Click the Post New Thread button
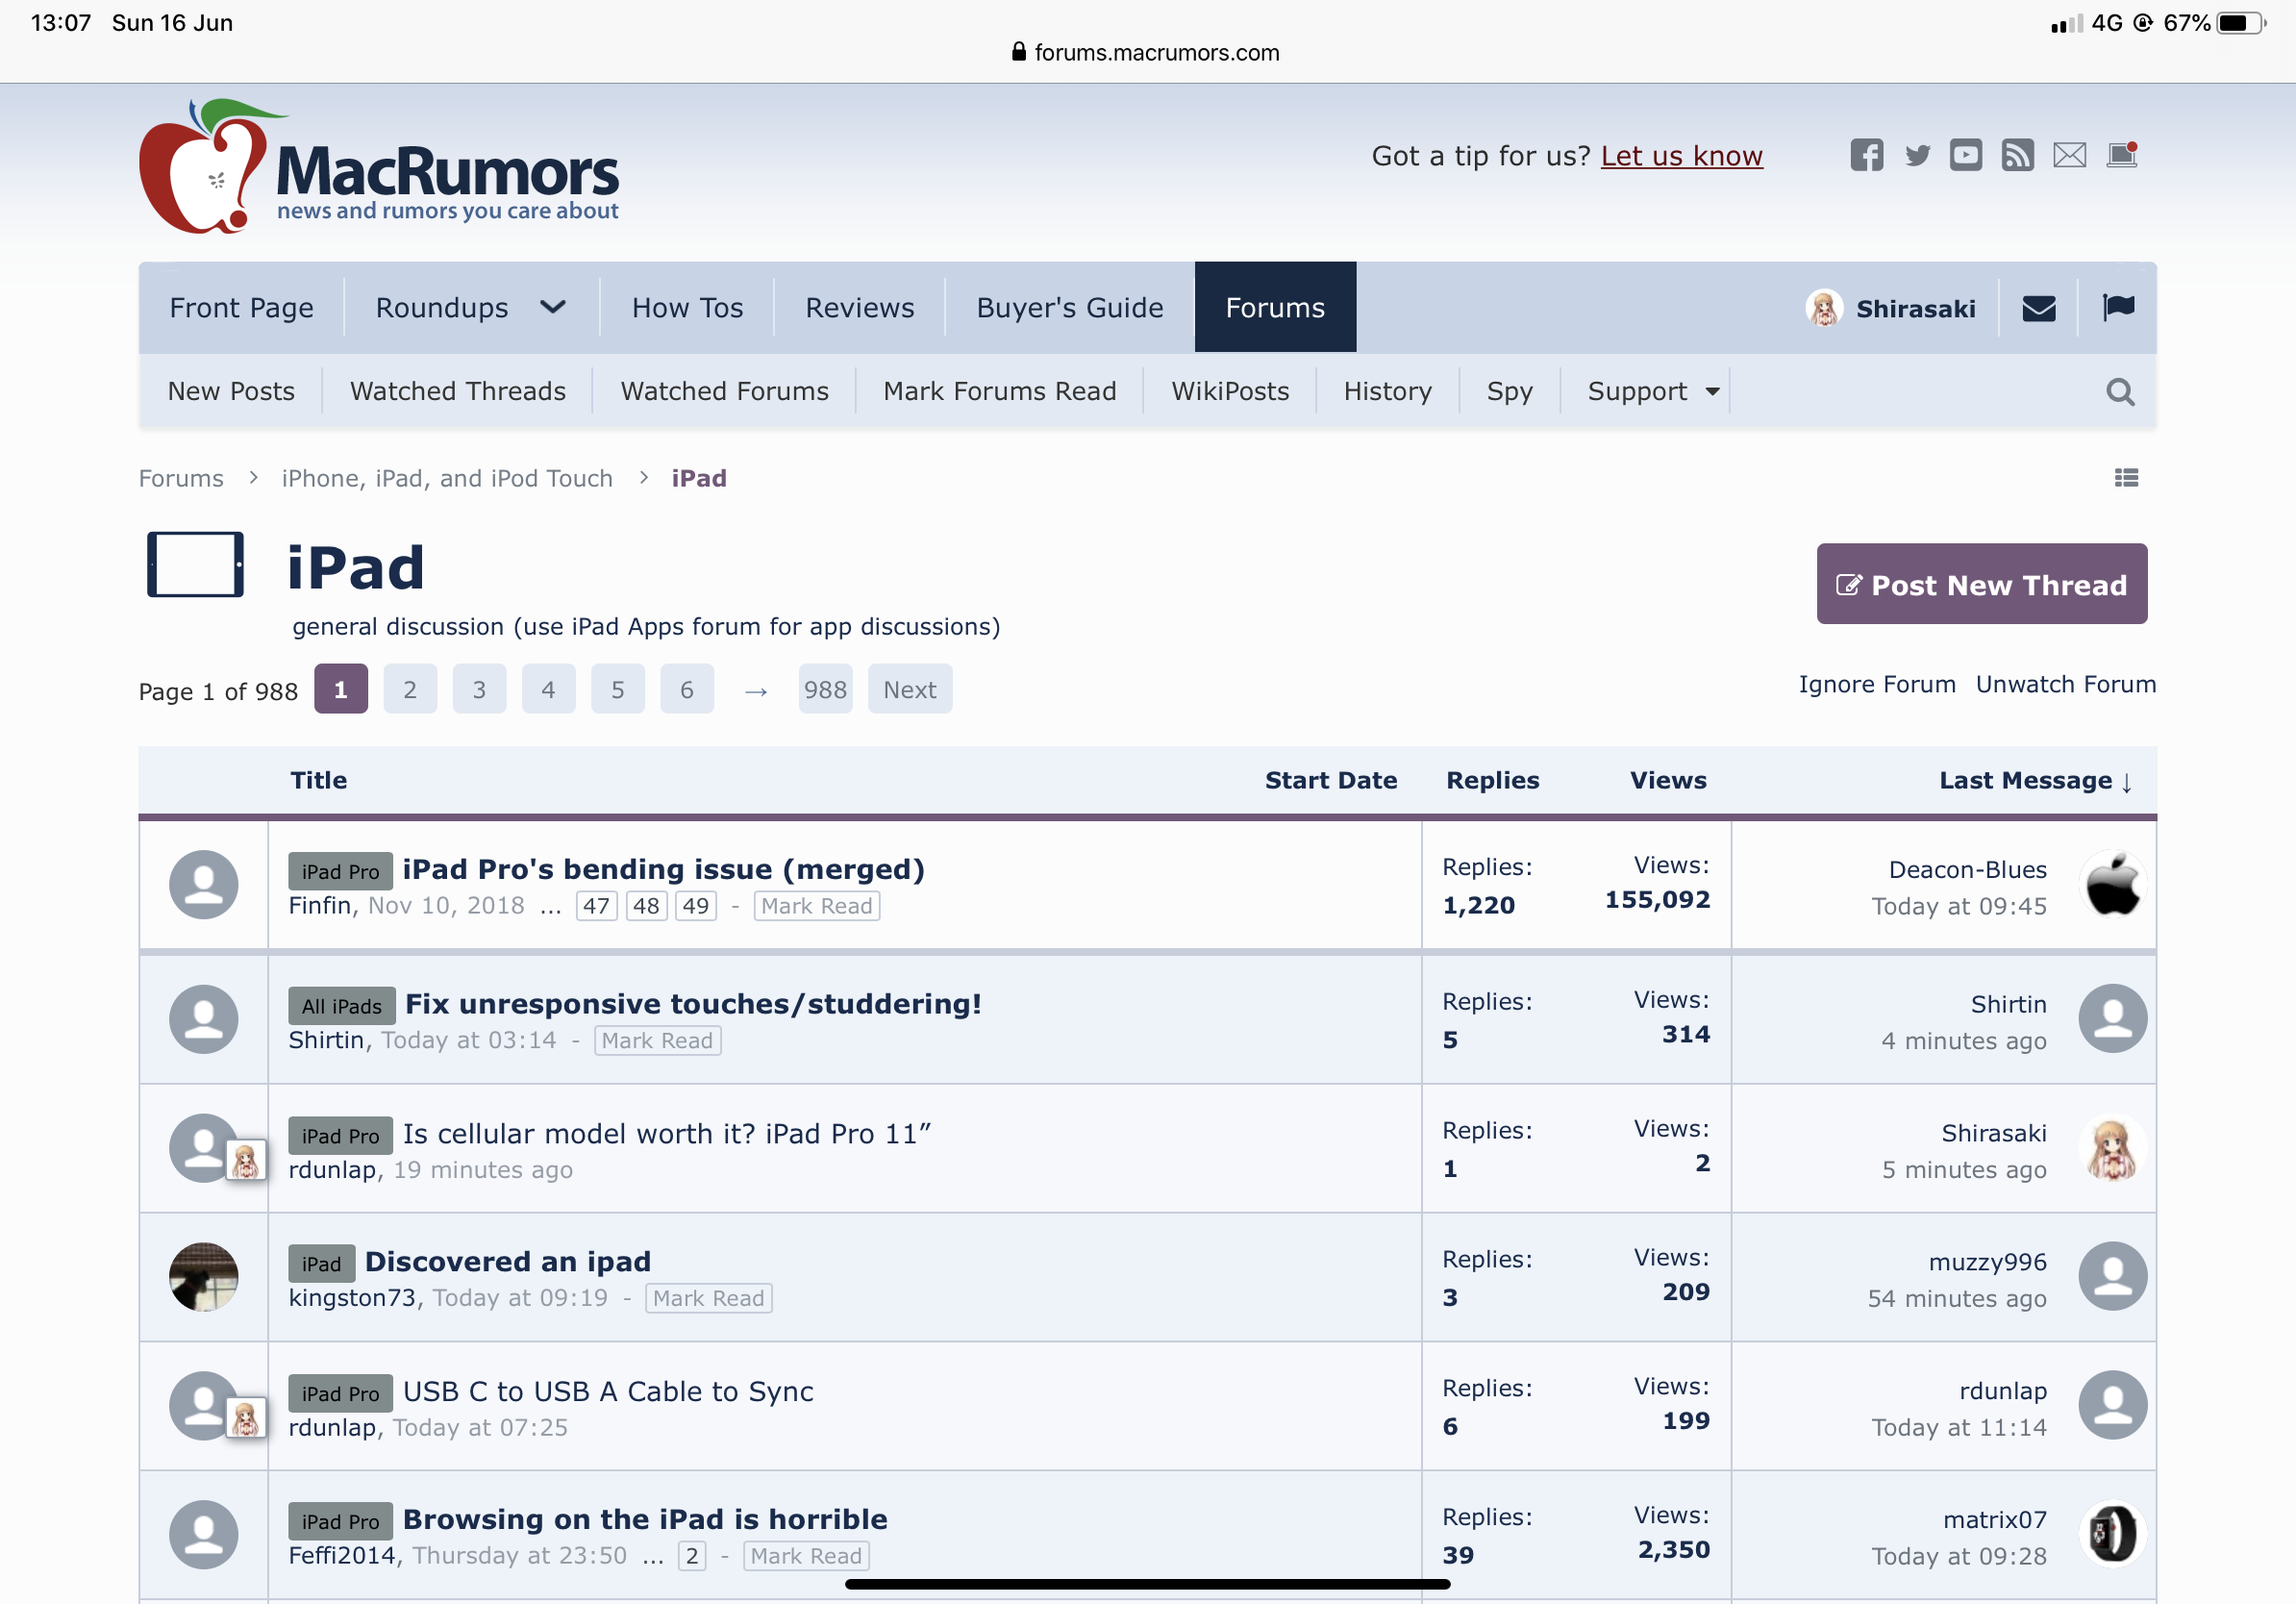The image size is (2296, 1604). click(1981, 585)
